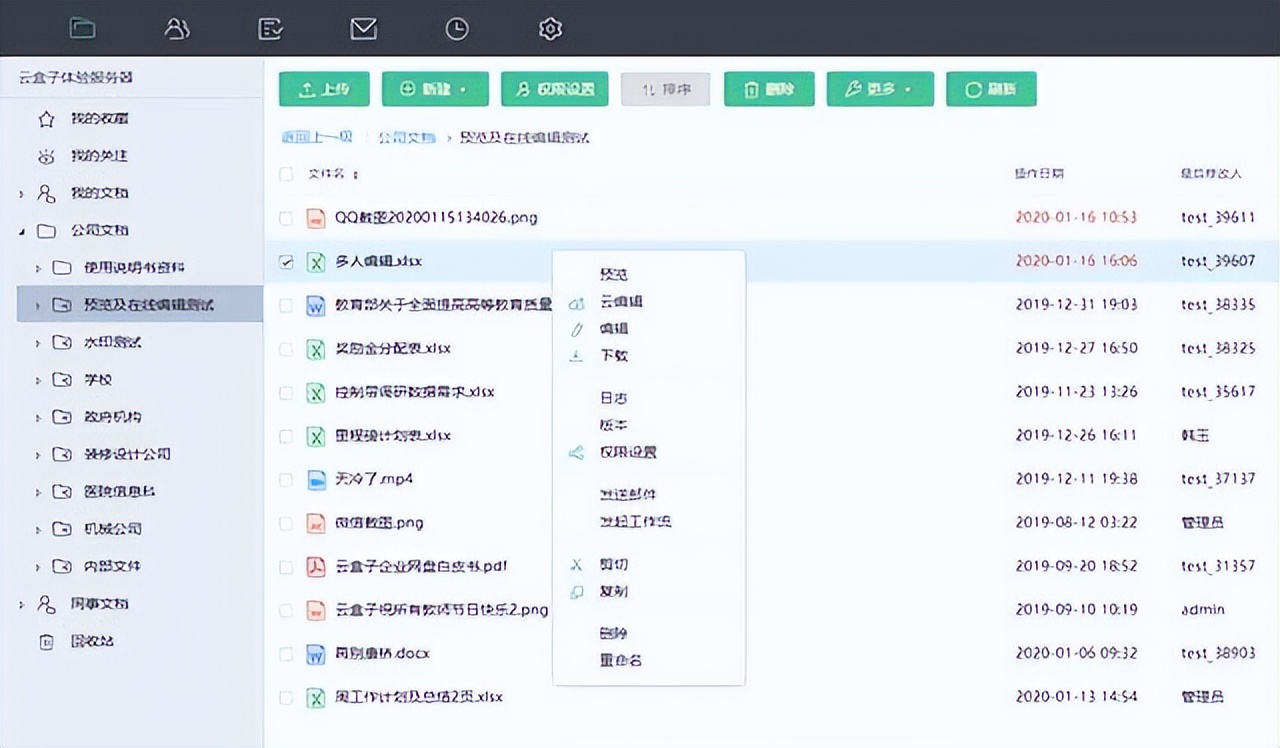
Task: Click the 上传 upload button
Action: point(323,89)
